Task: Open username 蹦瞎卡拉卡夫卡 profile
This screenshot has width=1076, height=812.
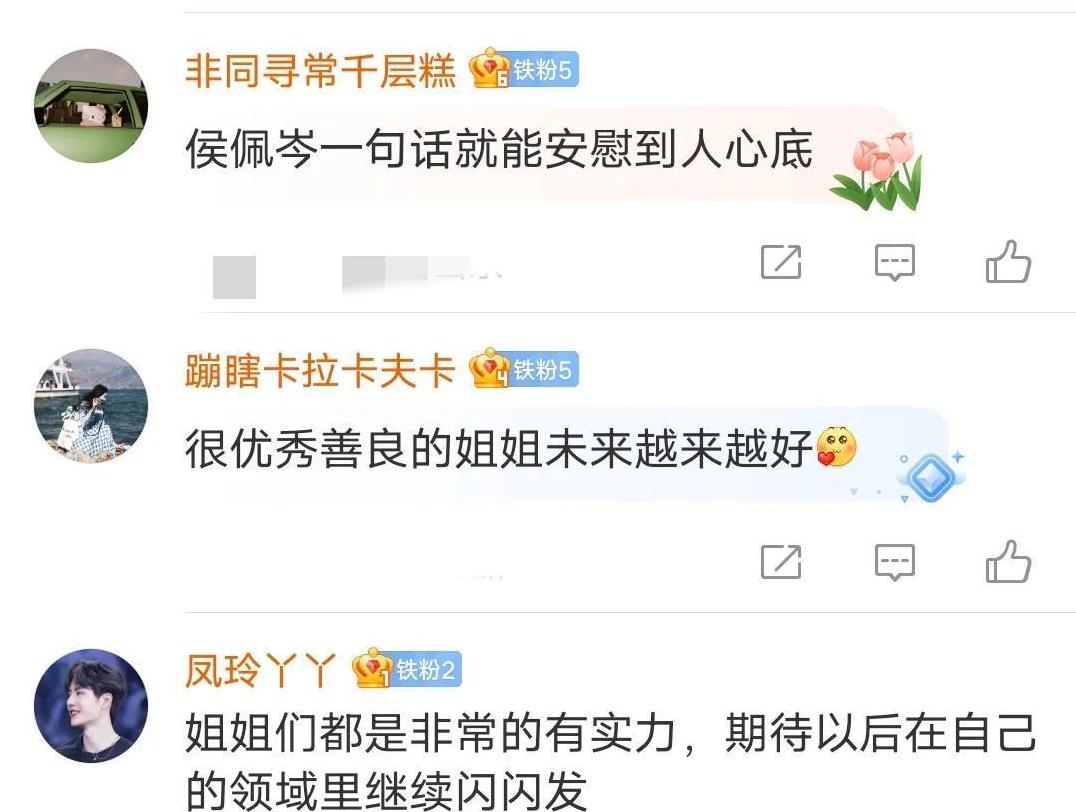Action: point(320,371)
